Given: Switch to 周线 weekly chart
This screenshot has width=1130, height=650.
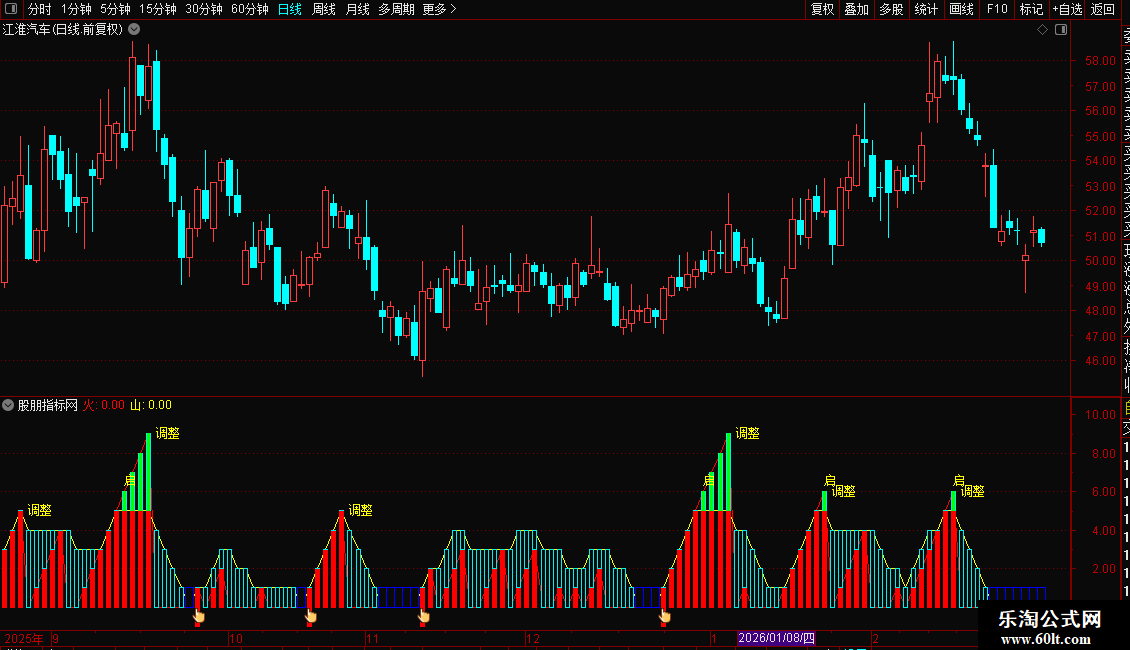Looking at the screenshot, I should (x=324, y=9).
